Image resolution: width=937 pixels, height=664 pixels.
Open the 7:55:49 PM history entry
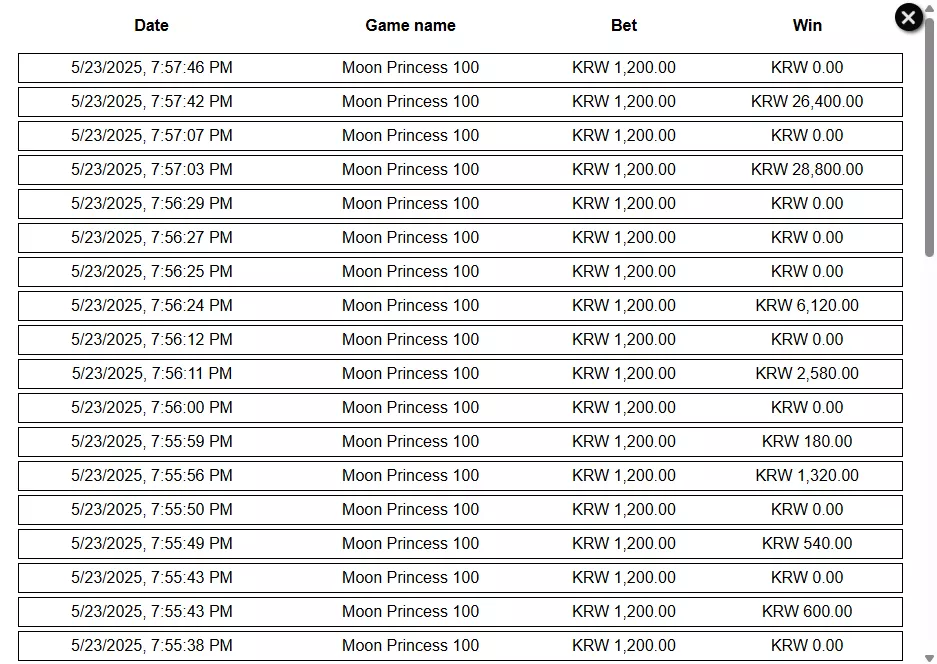click(x=460, y=544)
